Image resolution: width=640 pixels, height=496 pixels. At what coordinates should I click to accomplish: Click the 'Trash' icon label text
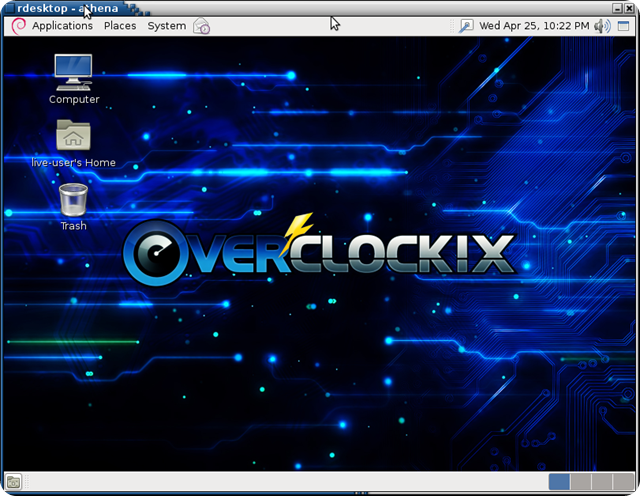(73, 226)
